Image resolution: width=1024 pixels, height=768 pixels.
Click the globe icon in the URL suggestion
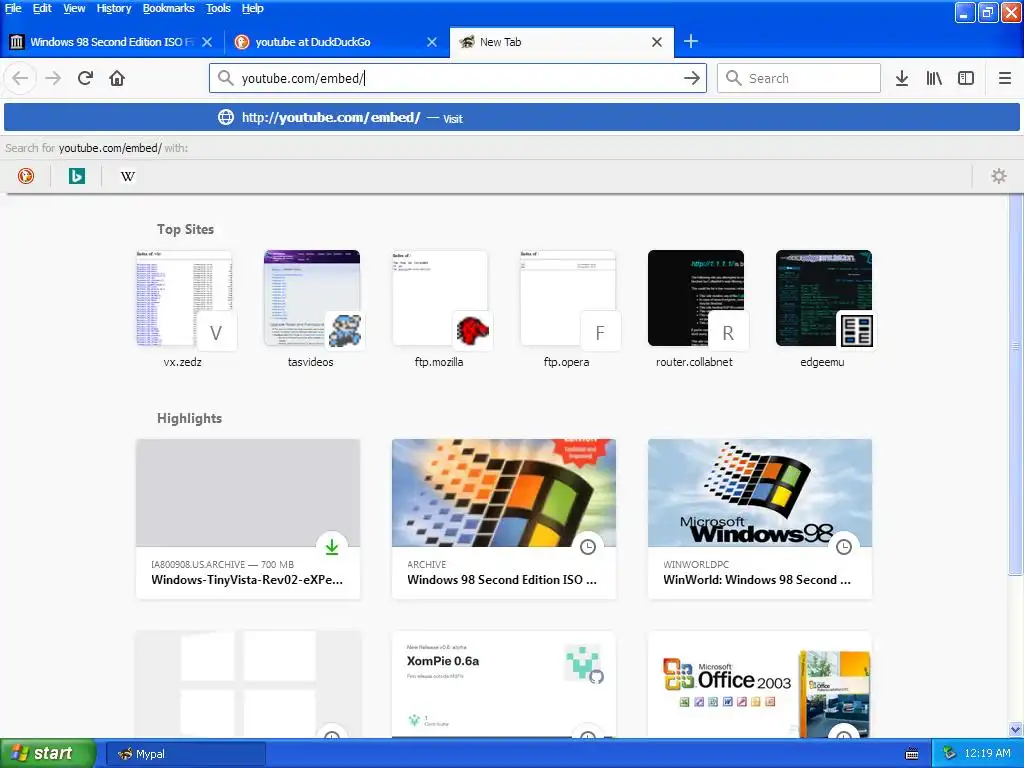(x=226, y=118)
